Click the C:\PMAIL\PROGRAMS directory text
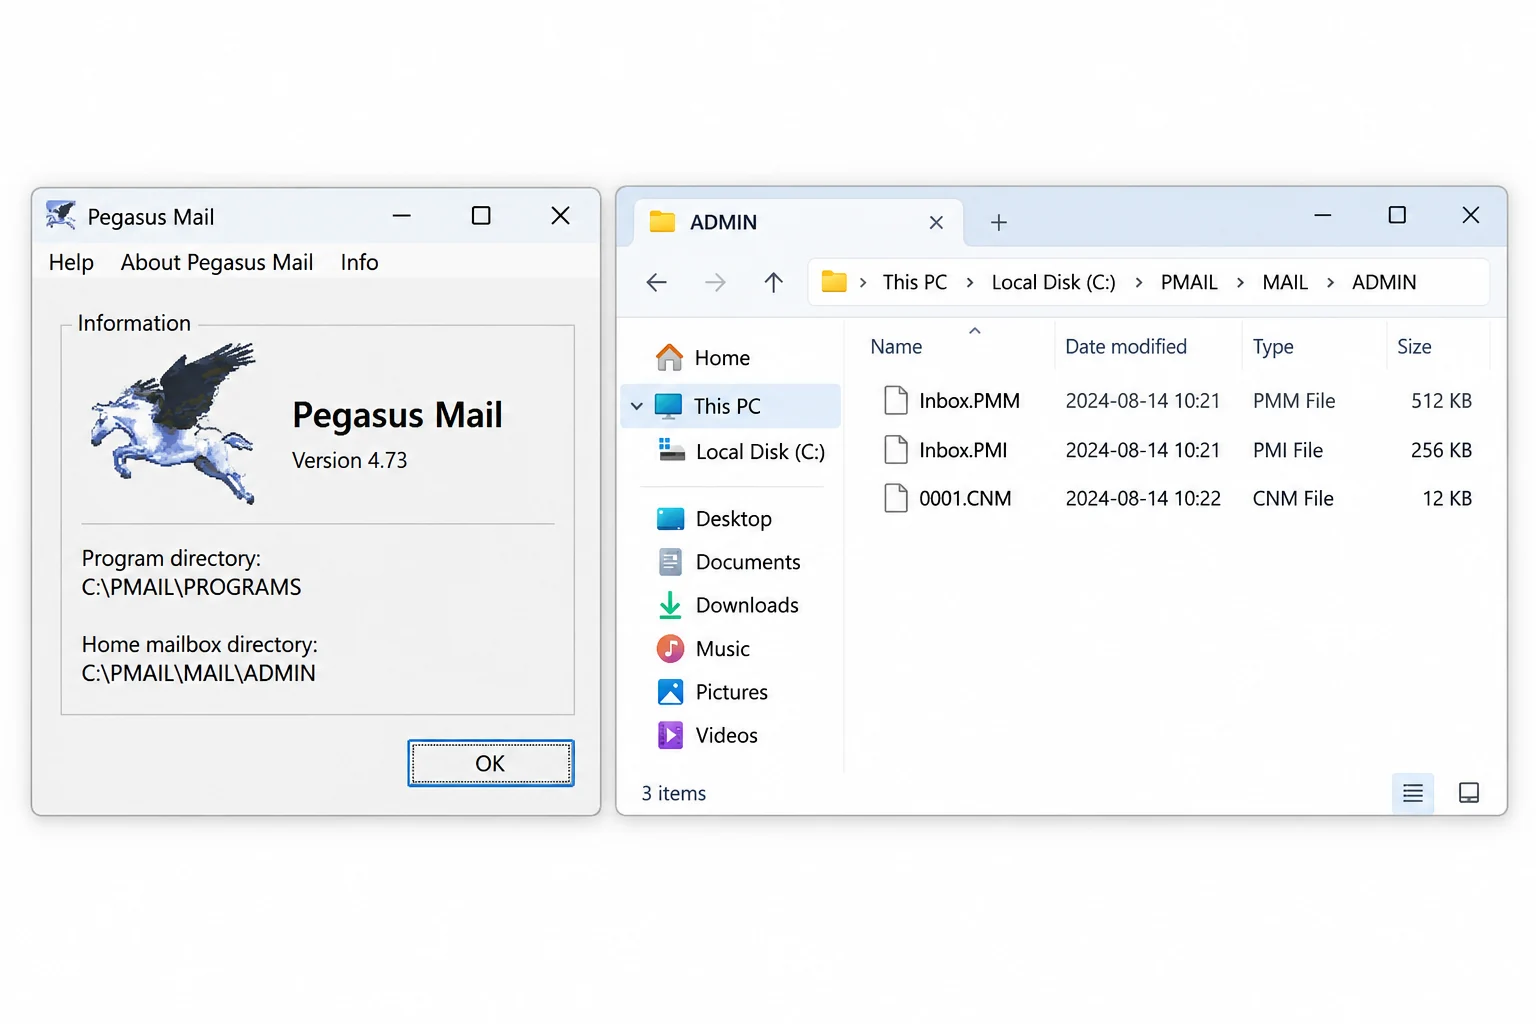Viewport: 1536px width, 1024px height. point(191,587)
